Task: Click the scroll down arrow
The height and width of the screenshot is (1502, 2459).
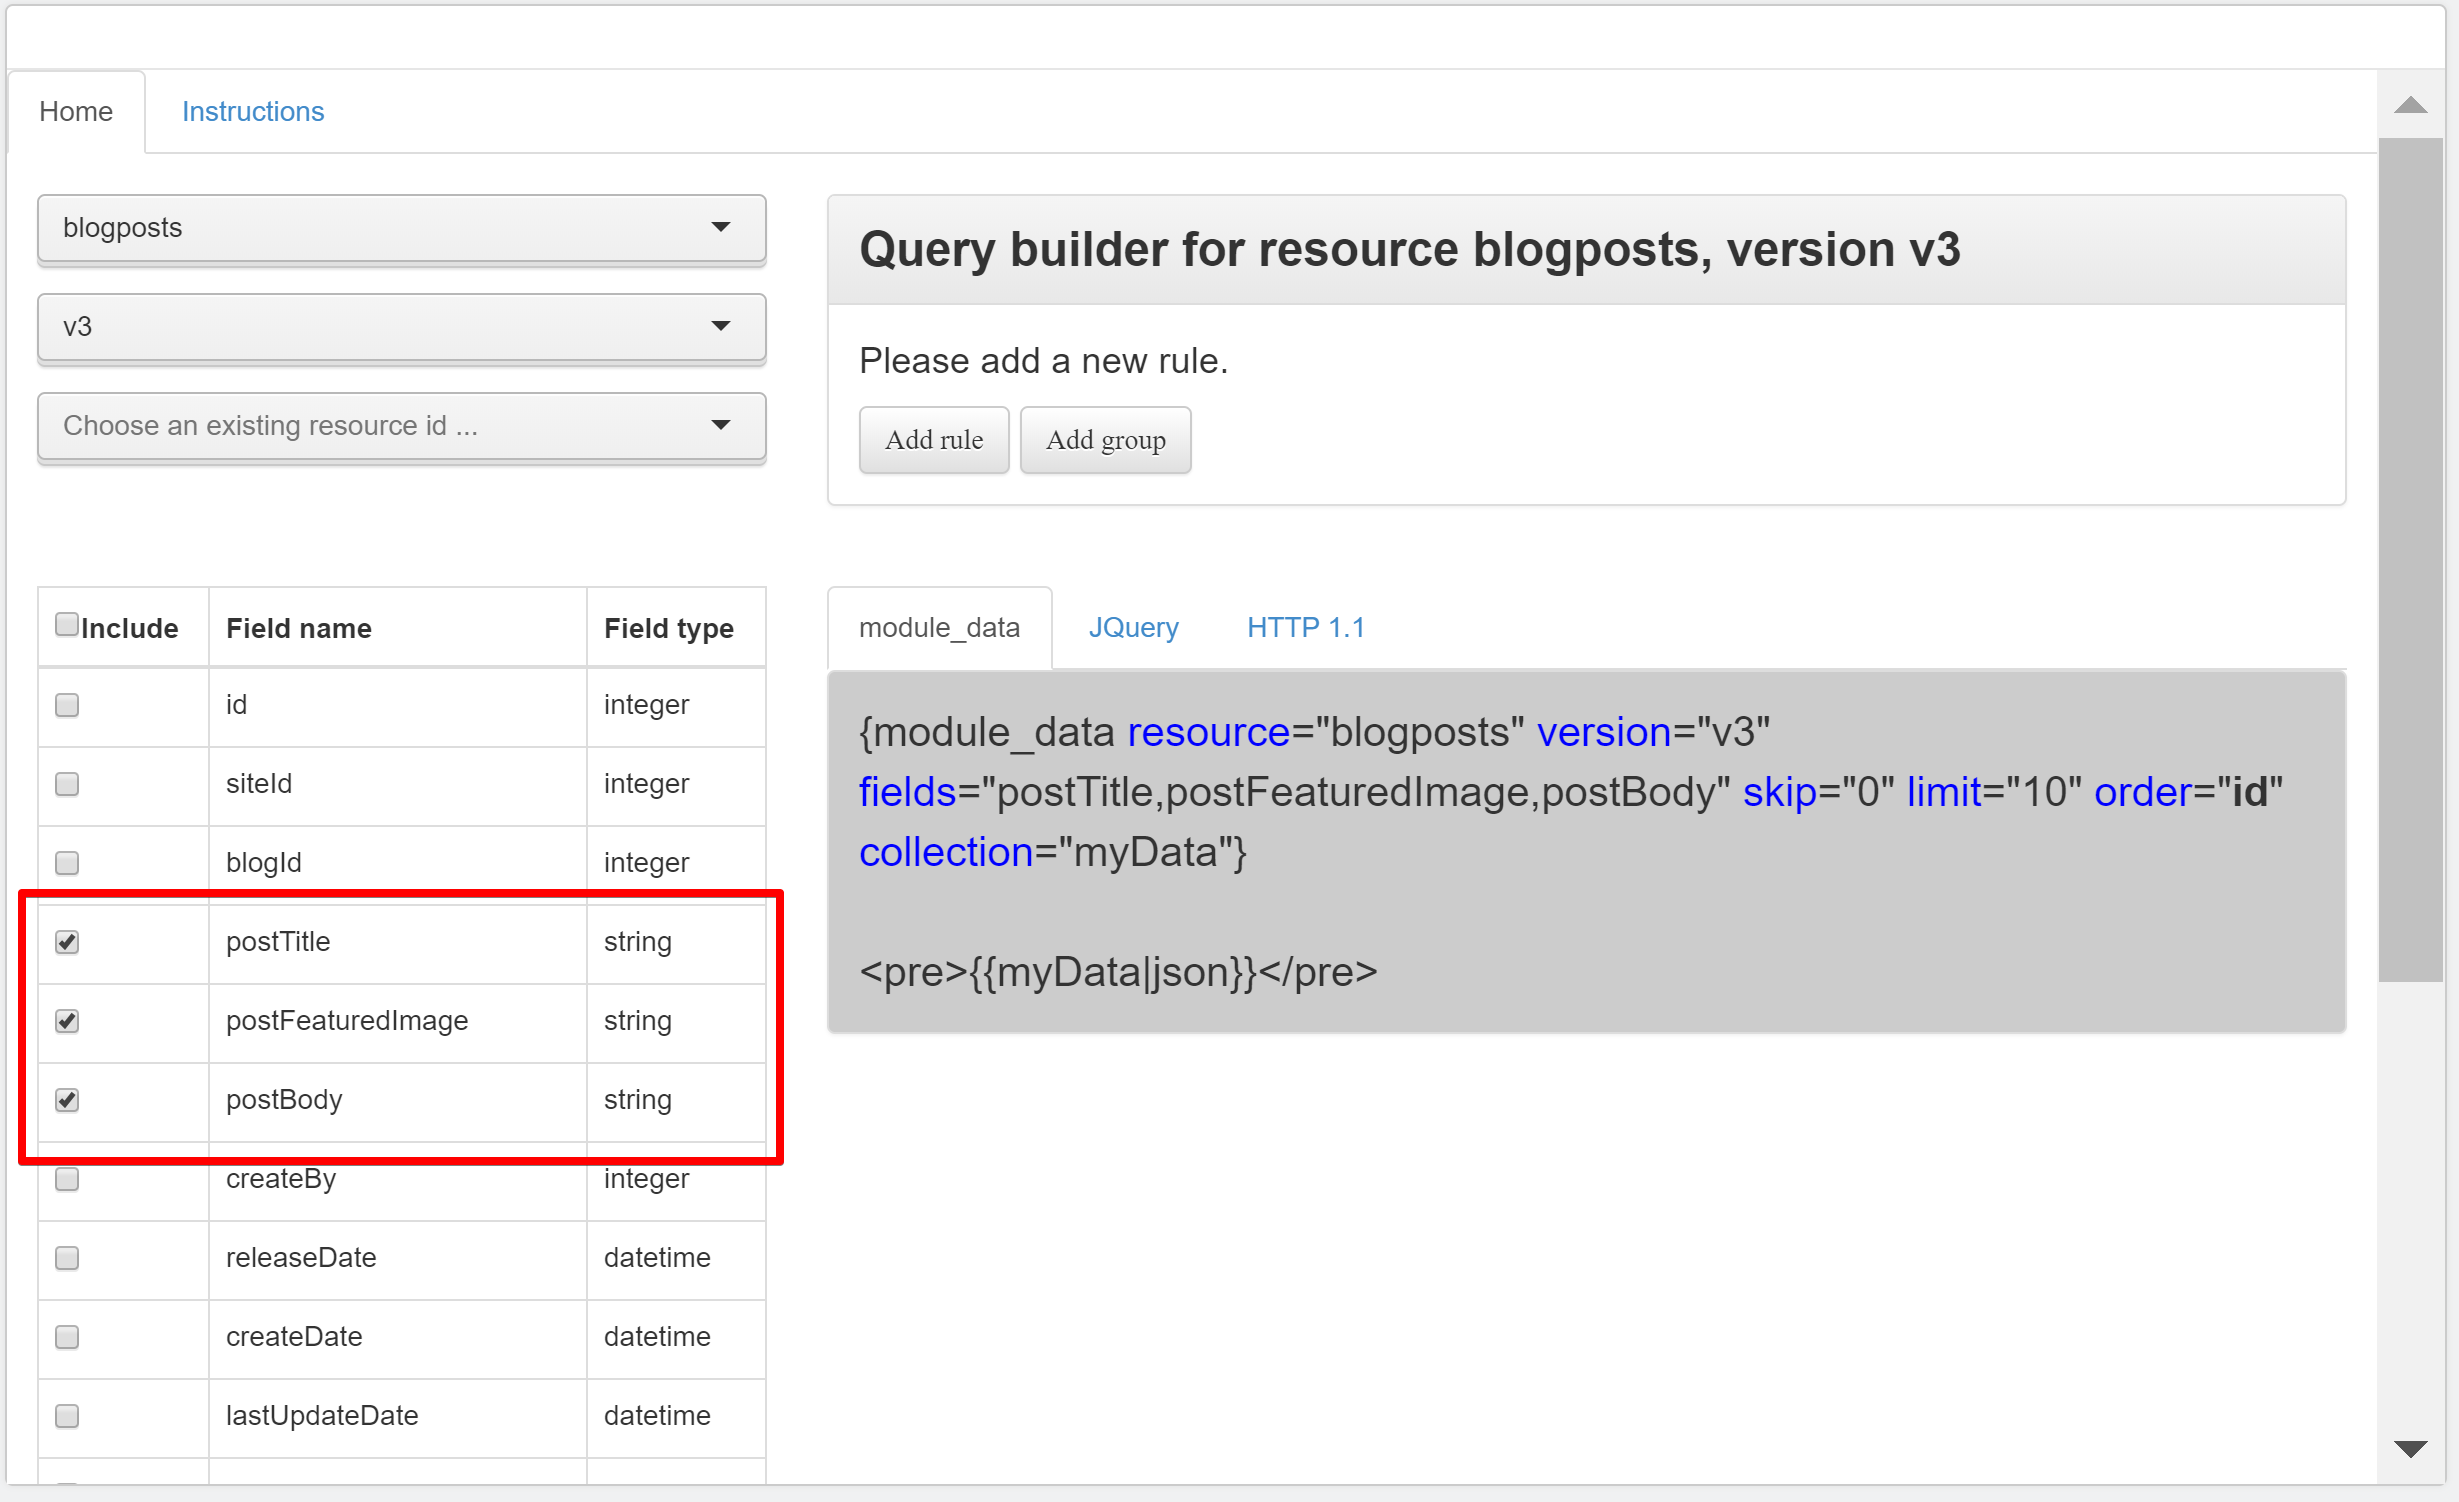Action: (2410, 1449)
